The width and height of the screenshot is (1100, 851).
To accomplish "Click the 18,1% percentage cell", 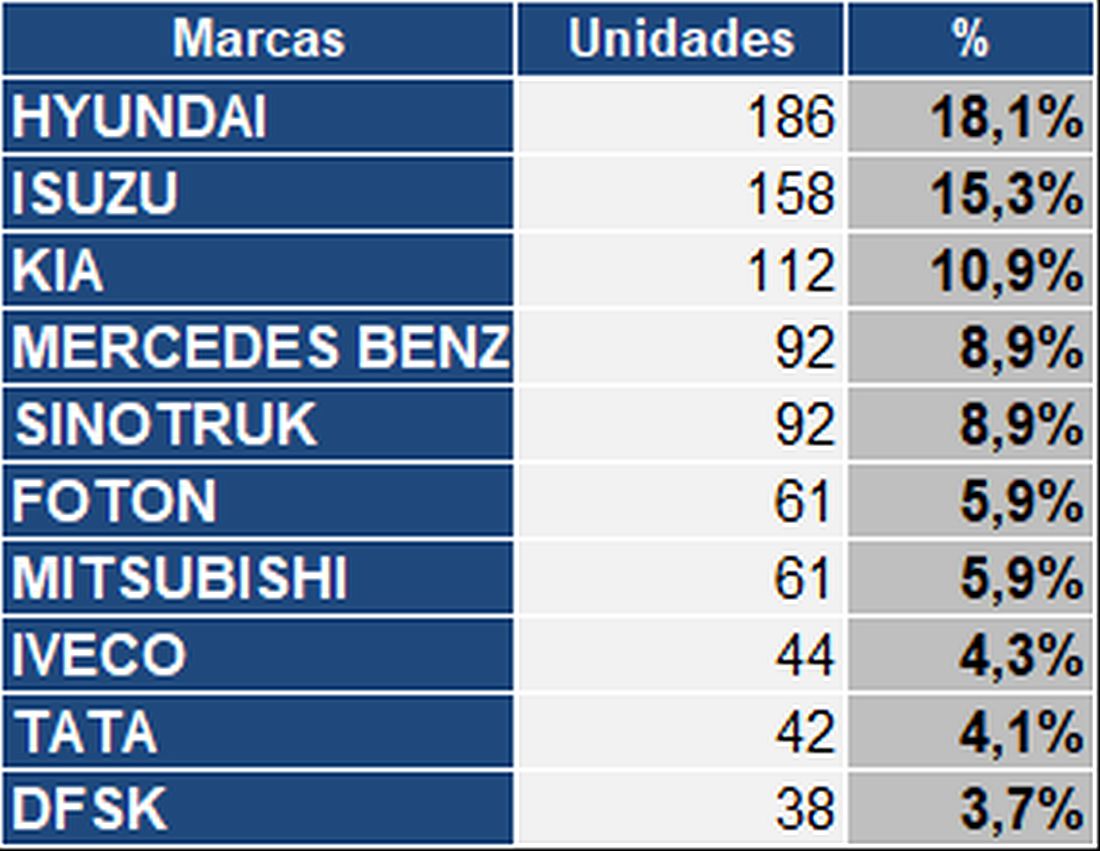I will (1005, 117).
